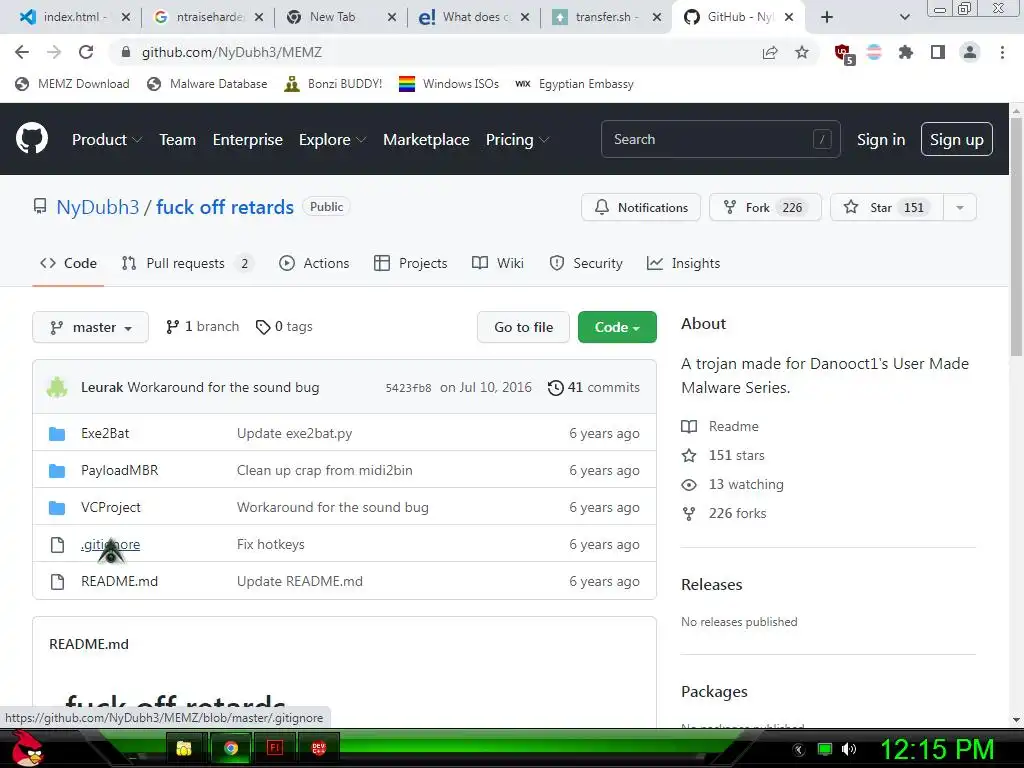Expand the Explore menu
1024x768 pixels.
pyautogui.click(x=332, y=139)
